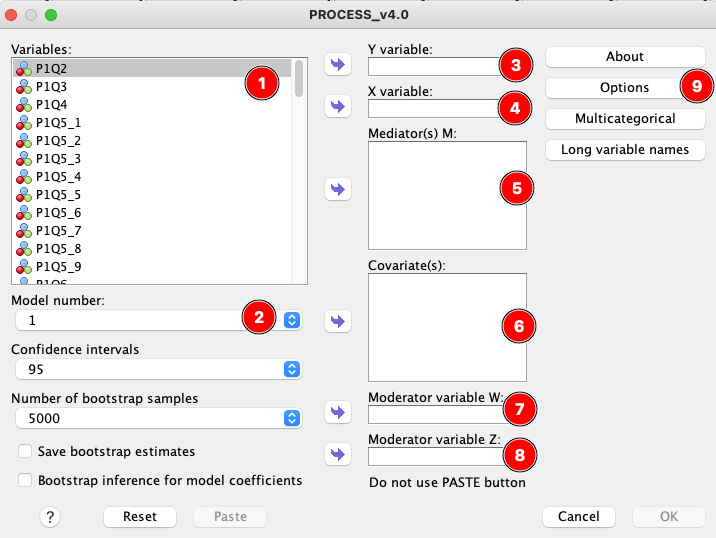Click the Y variable input field

tap(432, 67)
